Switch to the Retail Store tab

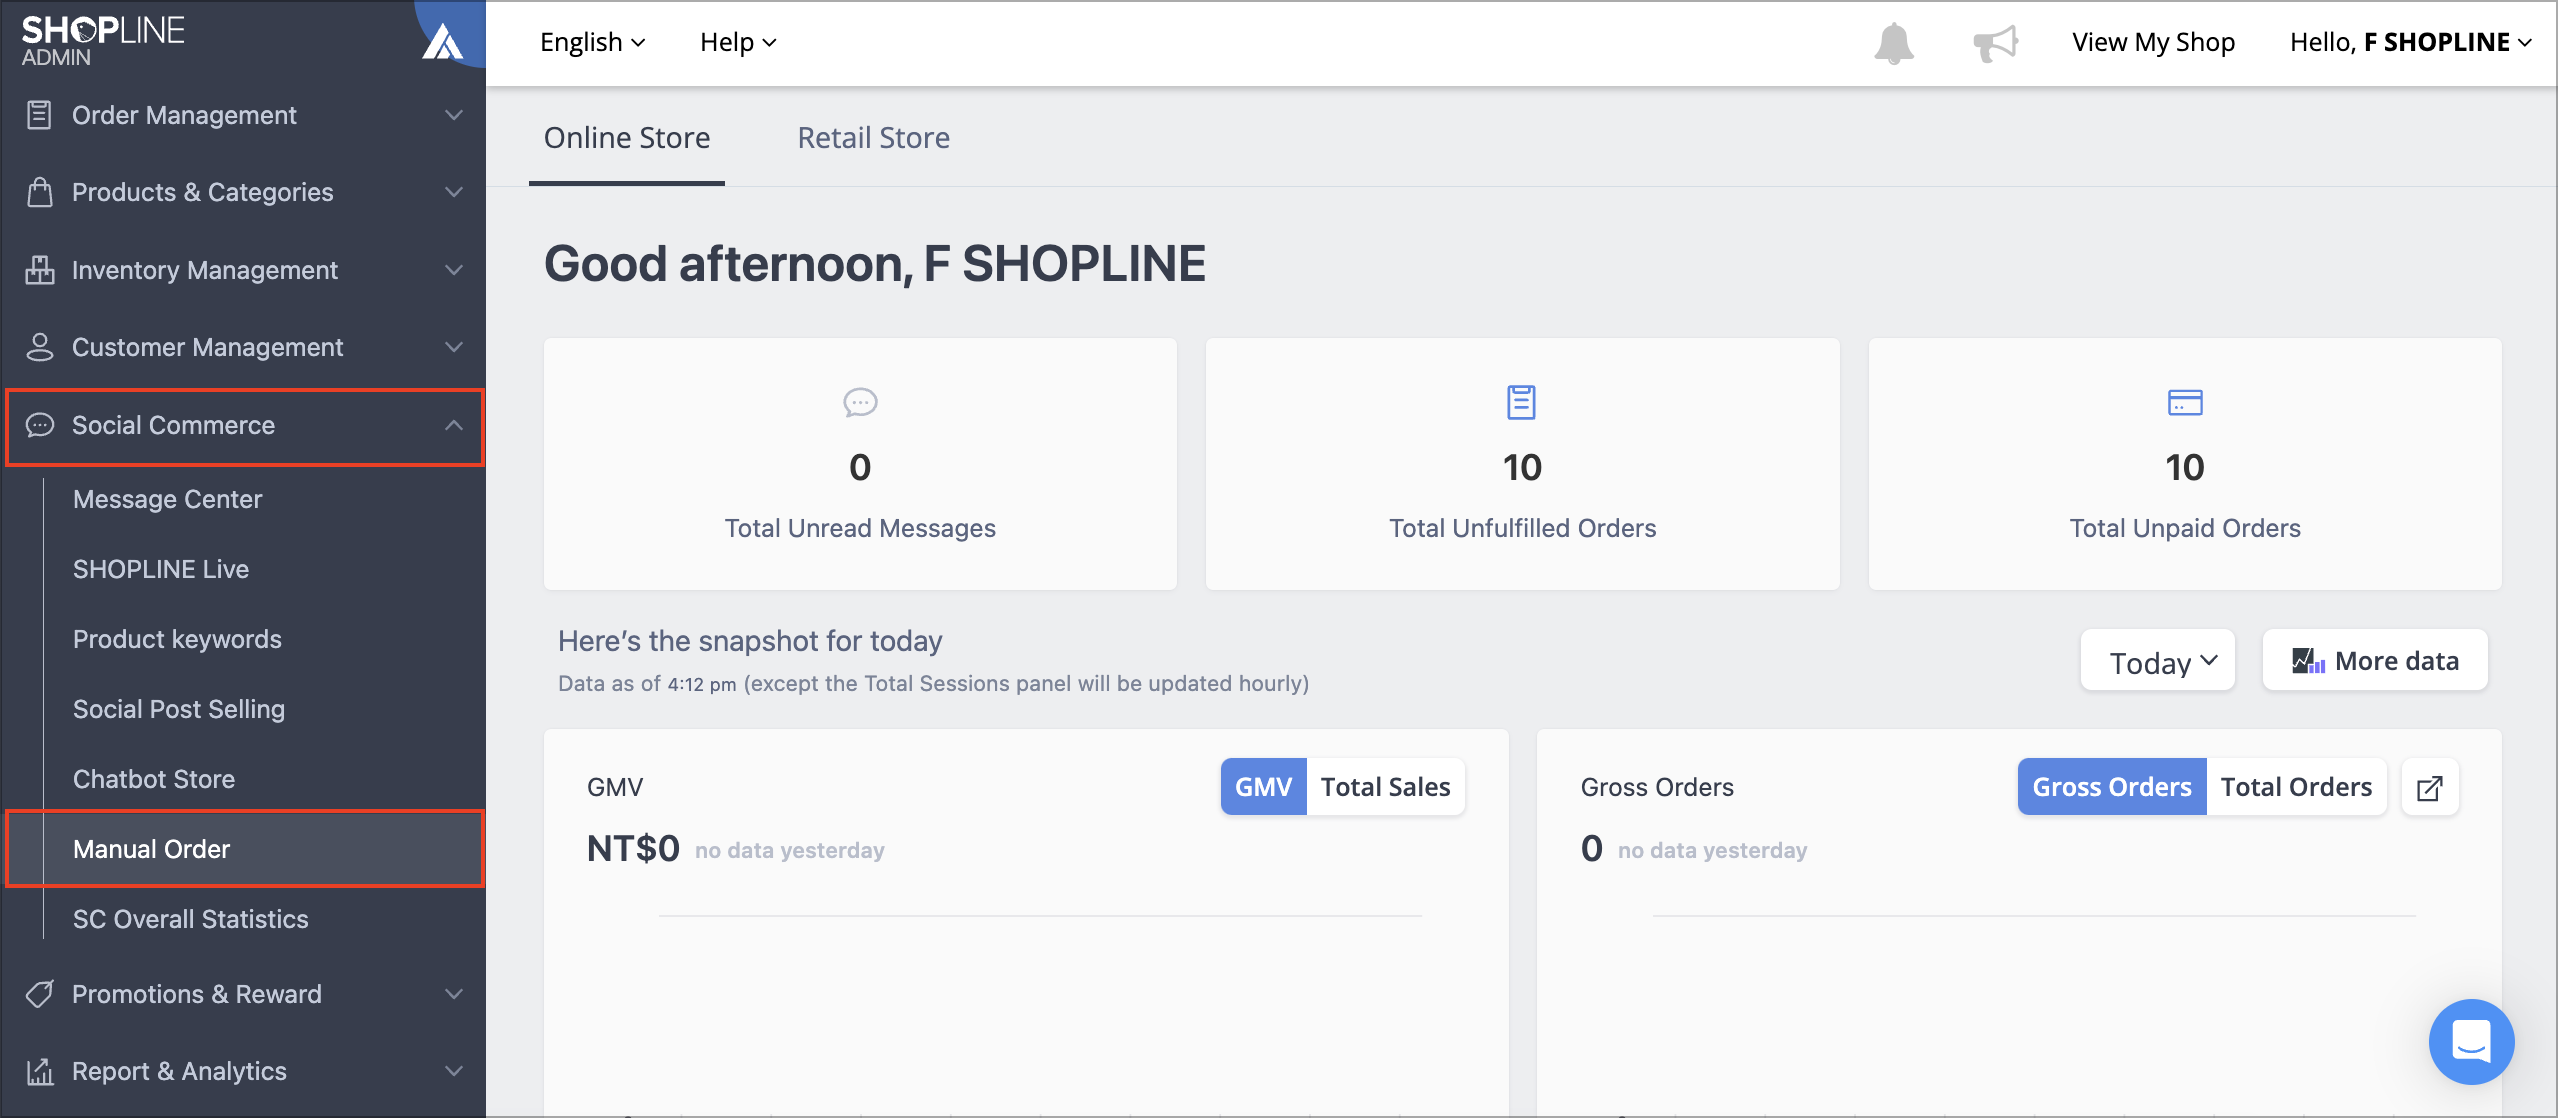tap(873, 138)
